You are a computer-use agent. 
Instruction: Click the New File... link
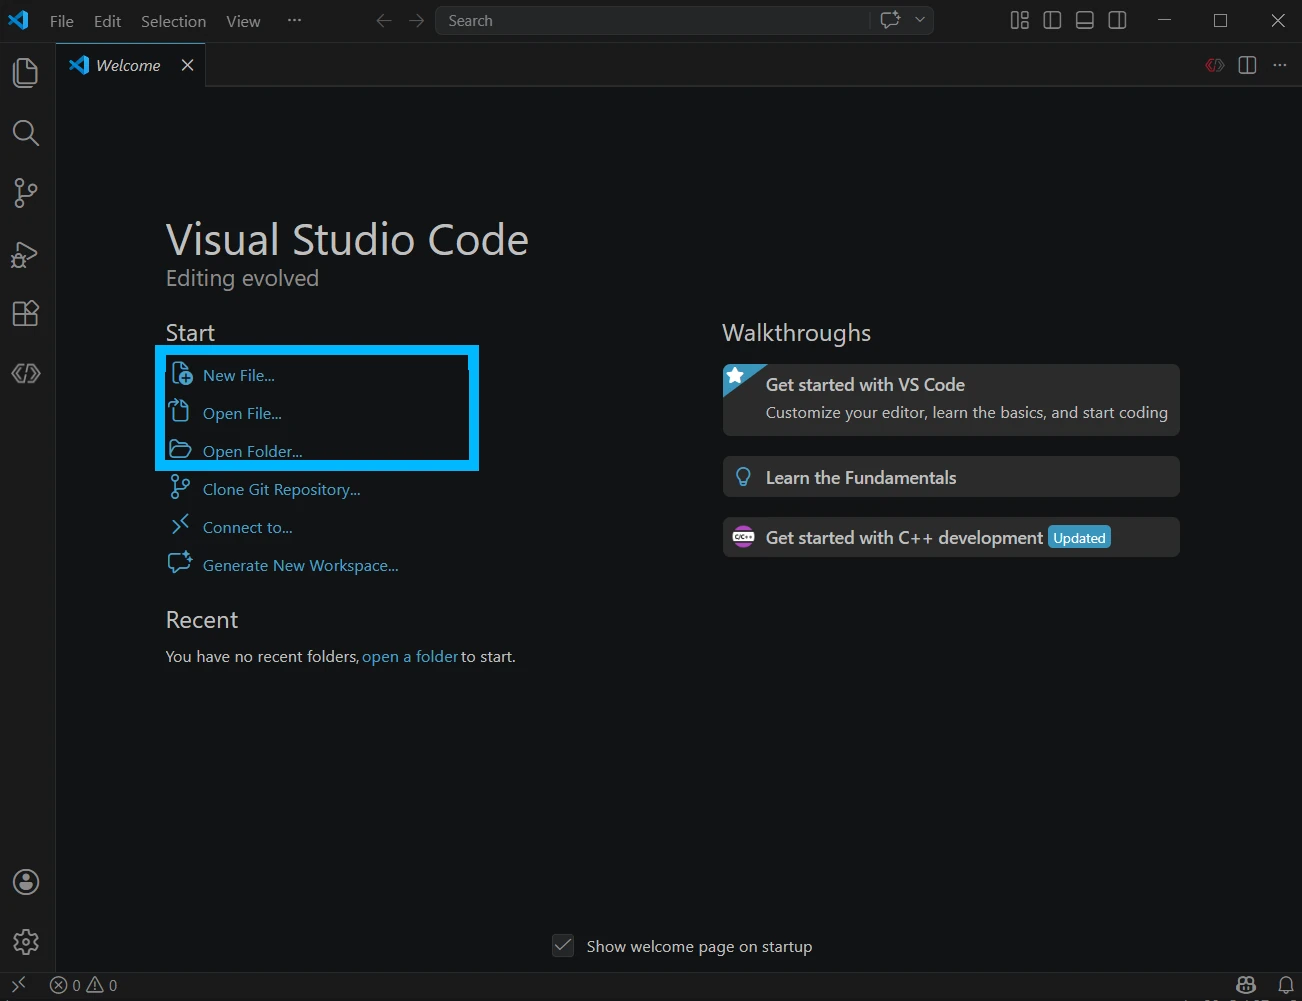pos(238,375)
